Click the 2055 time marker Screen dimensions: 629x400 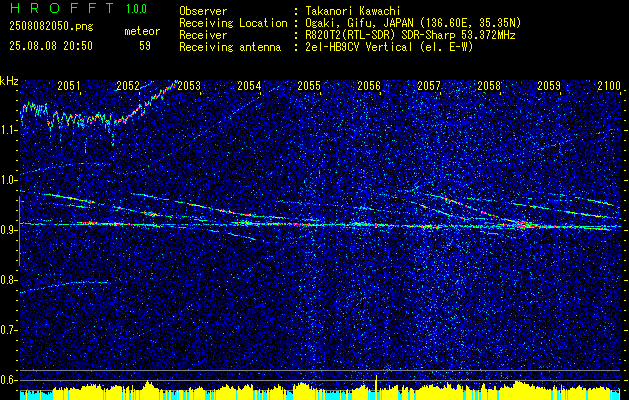coord(309,85)
